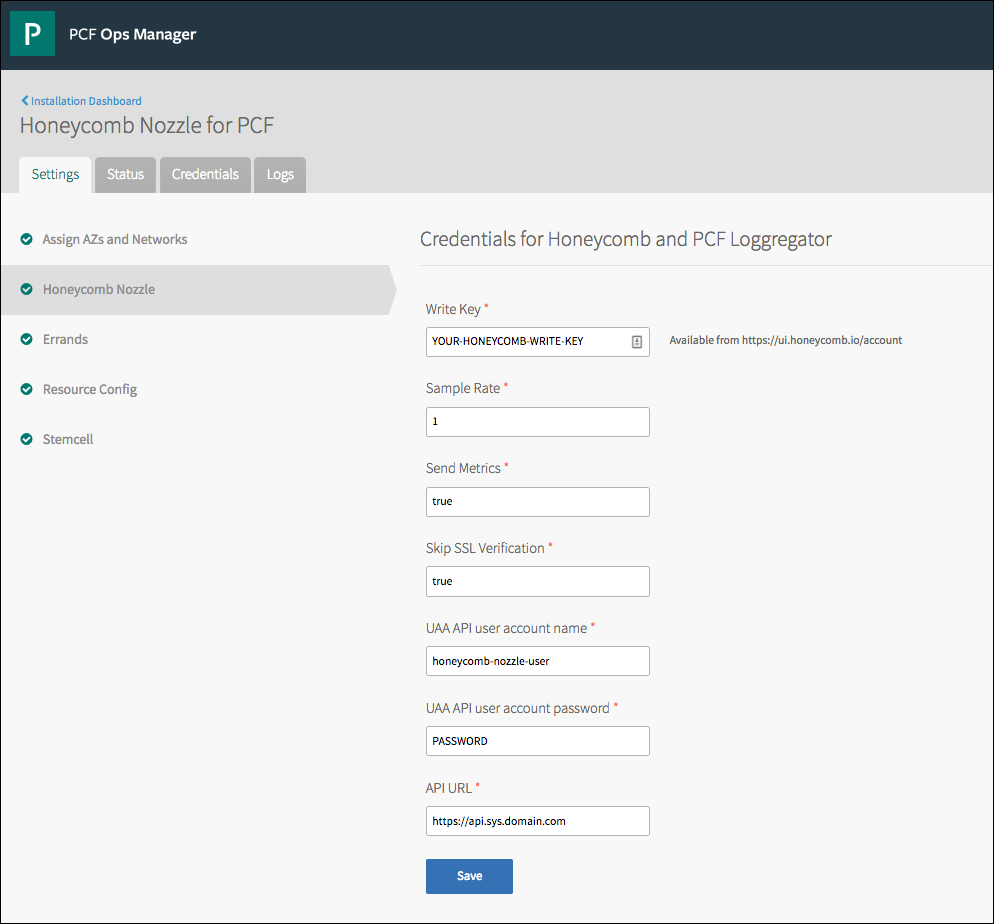Viewport: 994px width, 924px height.
Task: Click the 'Sample Rate' label
Action: (x=463, y=388)
